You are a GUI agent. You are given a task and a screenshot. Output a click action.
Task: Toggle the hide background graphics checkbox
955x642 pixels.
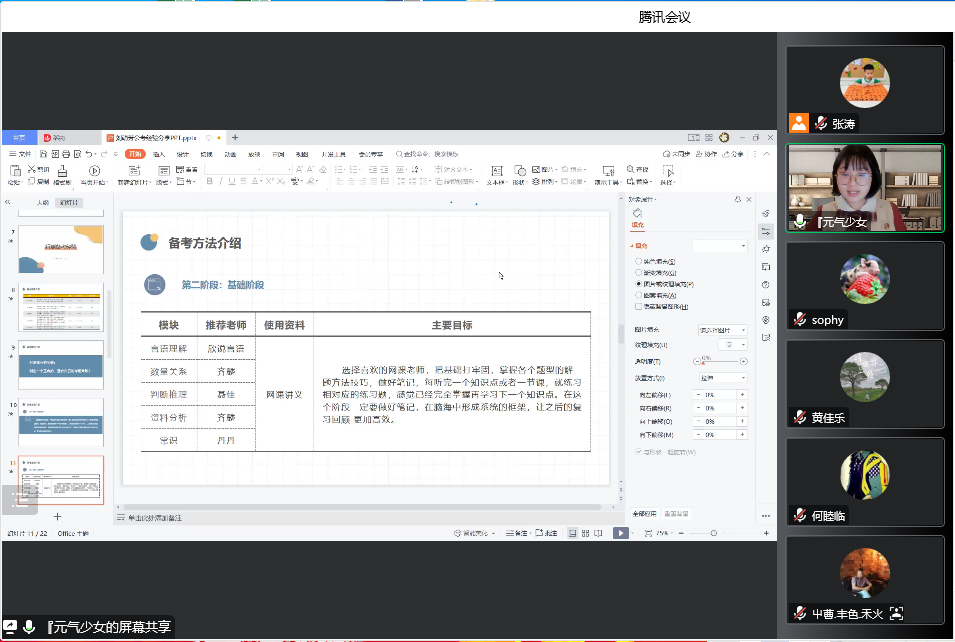pyautogui.click(x=639, y=307)
